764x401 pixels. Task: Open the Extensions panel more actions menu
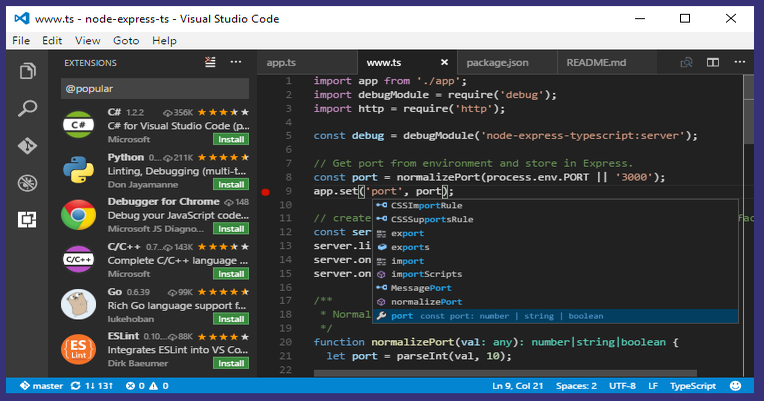coord(236,62)
